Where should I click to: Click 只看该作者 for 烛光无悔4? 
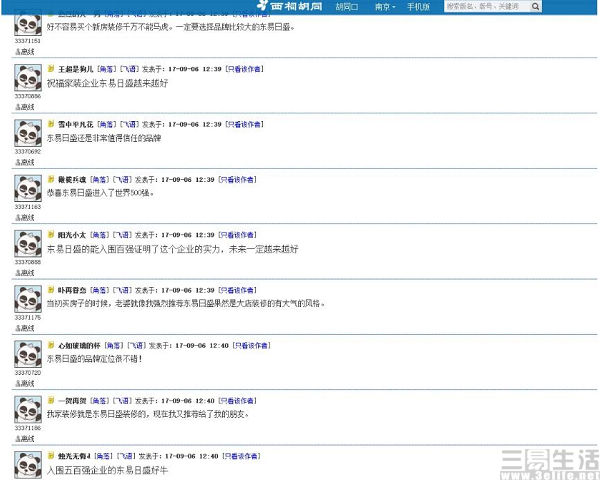[241, 456]
